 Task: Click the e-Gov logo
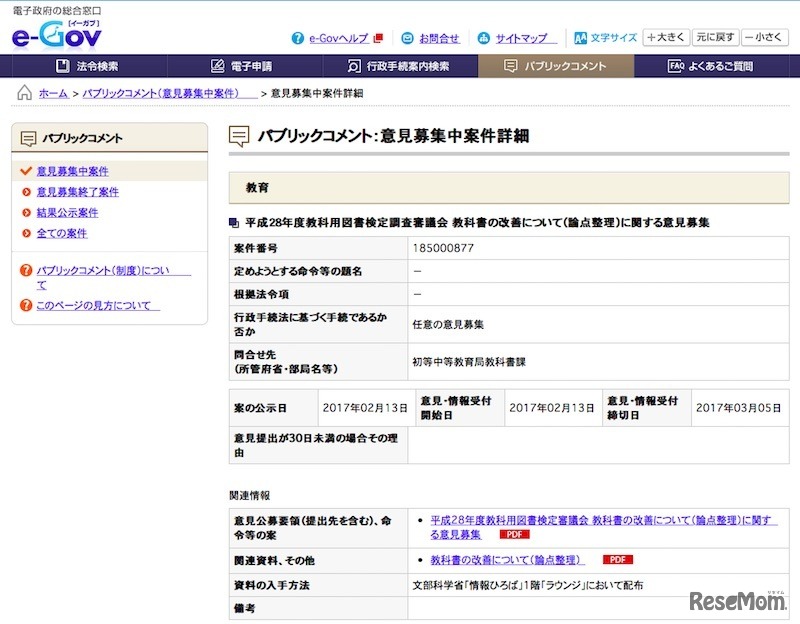tap(56, 36)
